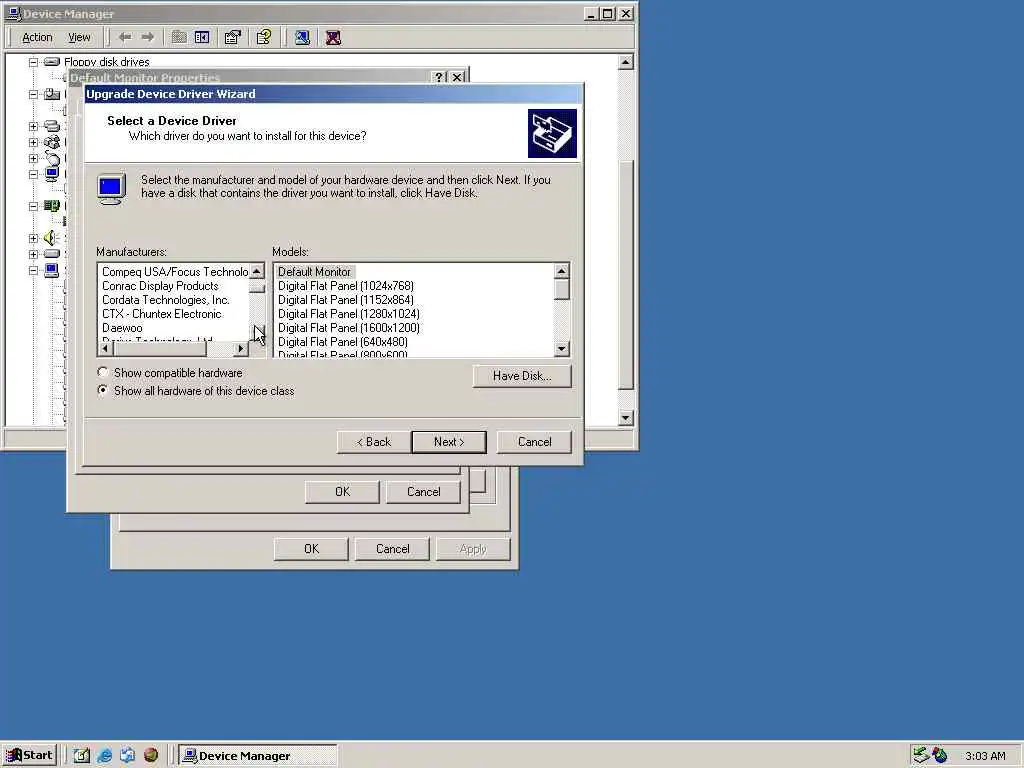Open the View menu

[79, 37]
